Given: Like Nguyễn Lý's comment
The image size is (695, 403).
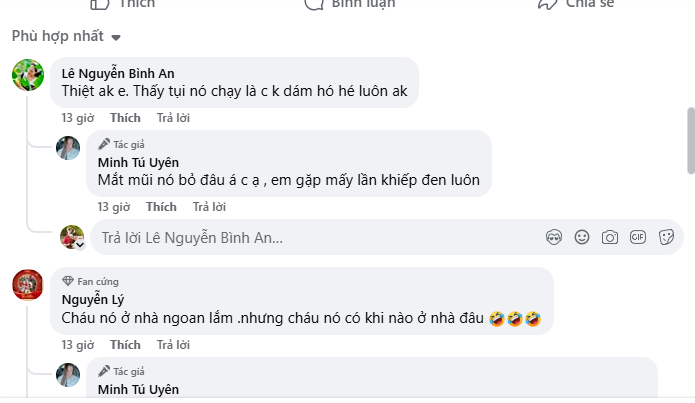Looking at the screenshot, I should click(x=125, y=345).
